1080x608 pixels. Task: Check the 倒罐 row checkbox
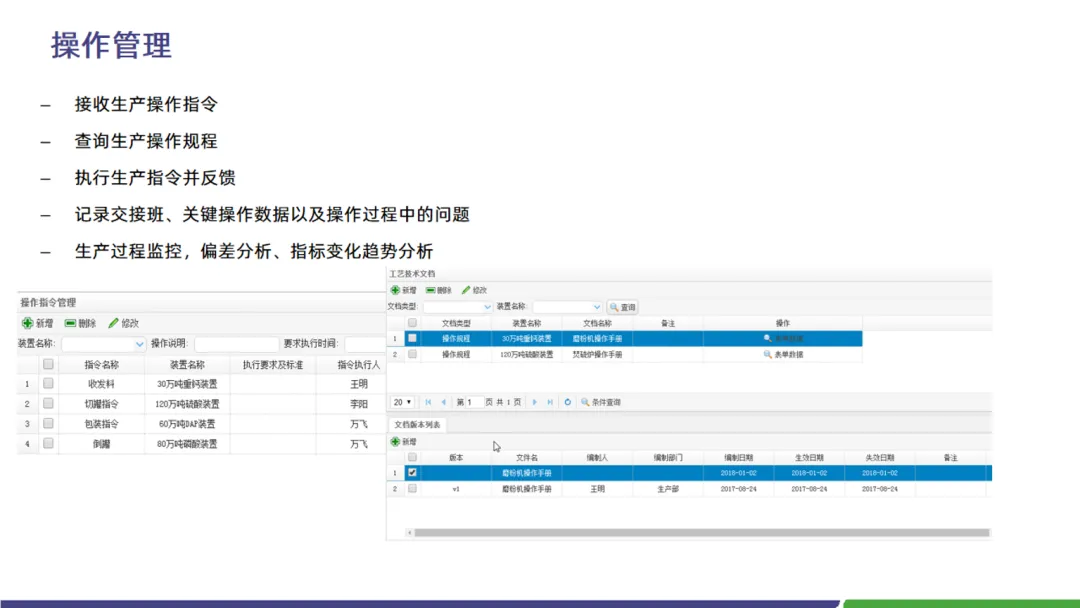click(x=48, y=443)
